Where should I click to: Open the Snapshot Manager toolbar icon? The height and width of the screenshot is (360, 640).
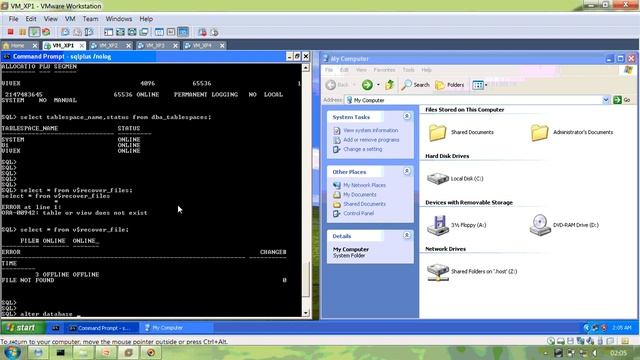(x=89, y=32)
